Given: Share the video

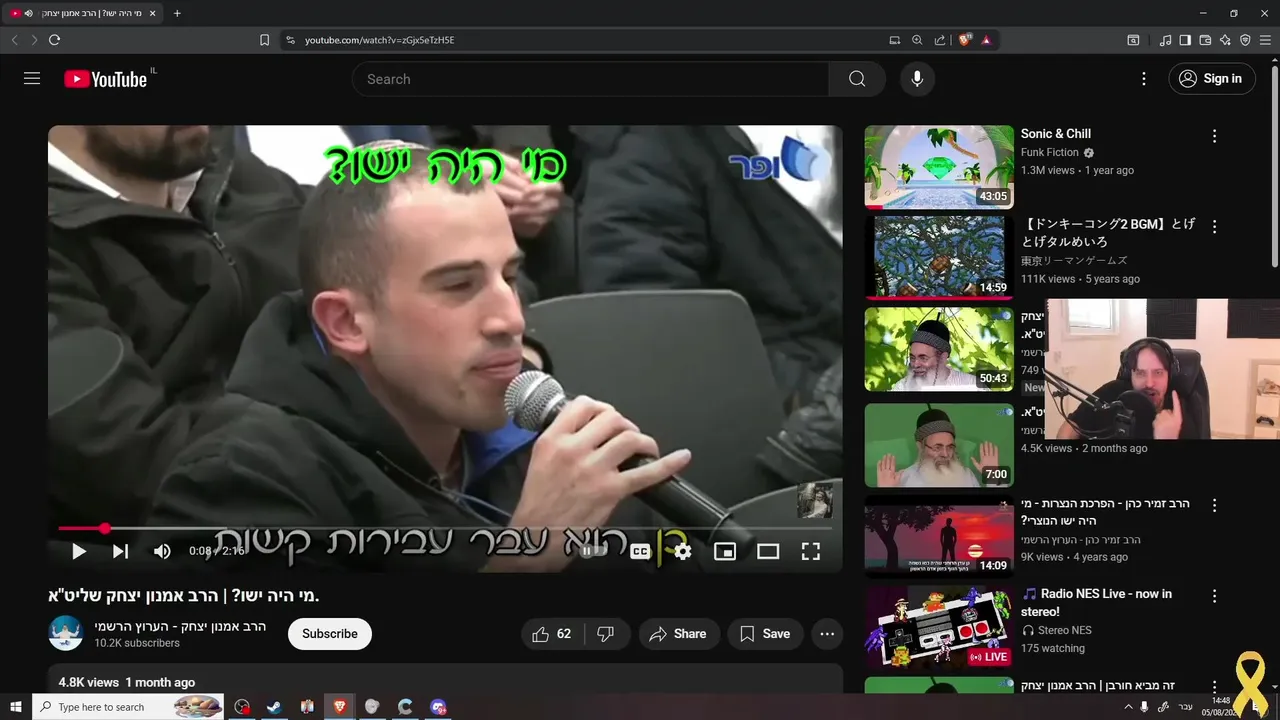Looking at the screenshot, I should click(678, 634).
